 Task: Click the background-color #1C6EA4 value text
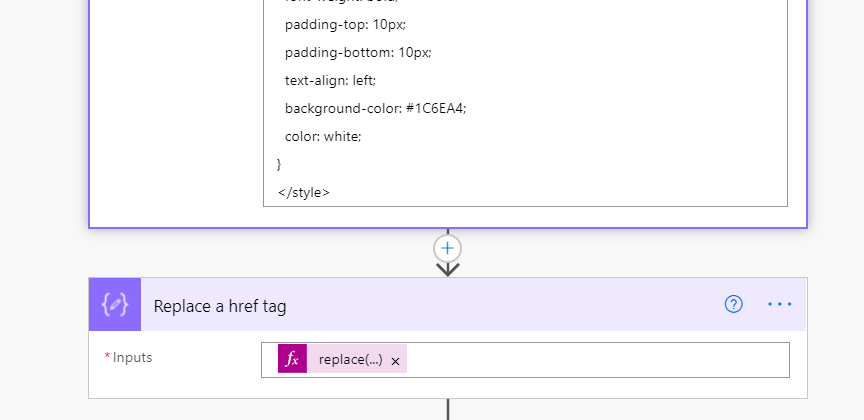[x=436, y=107]
